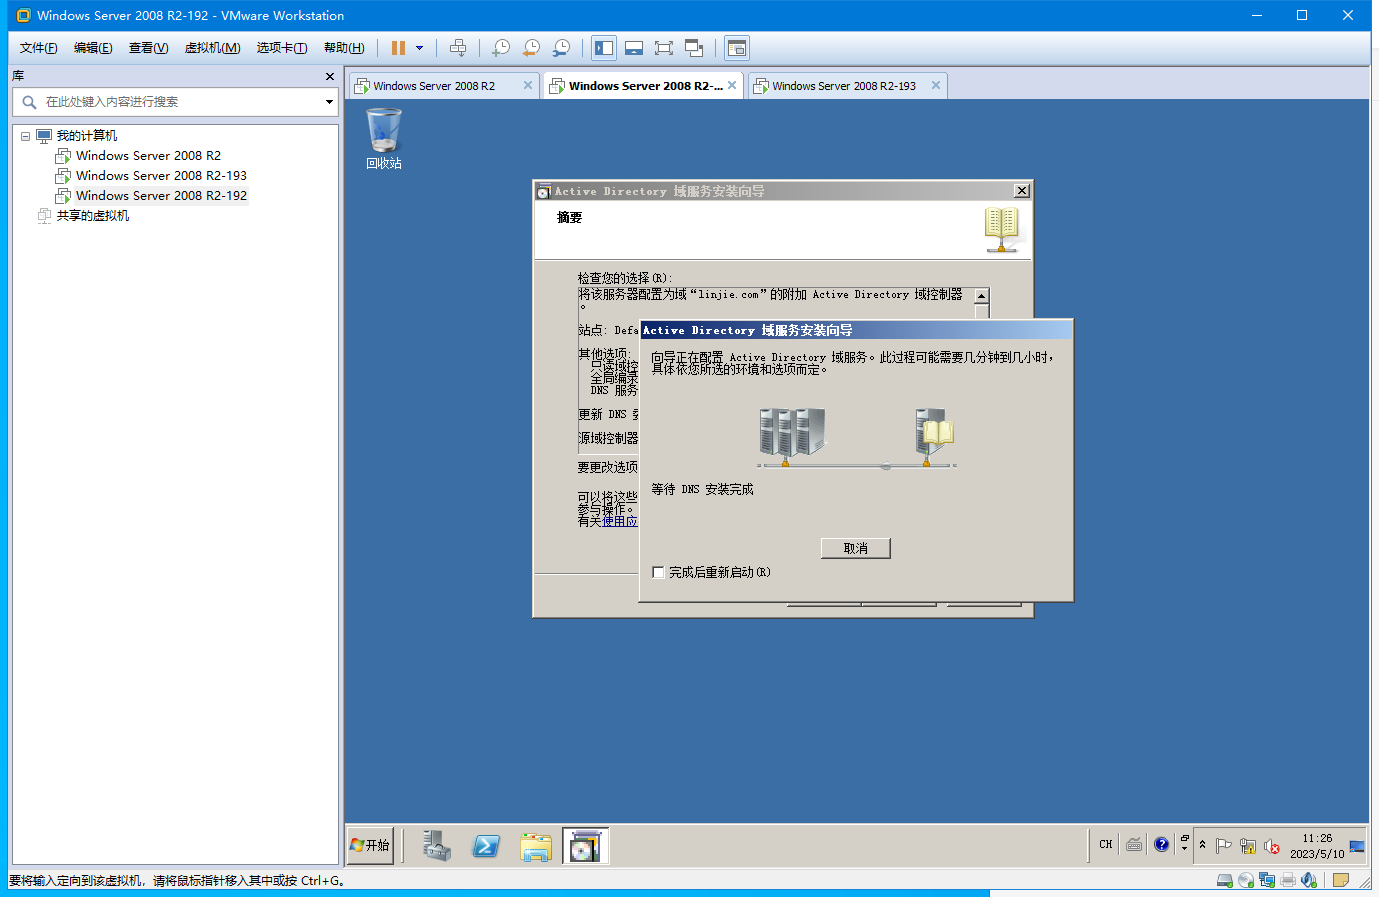Enter full screen mode via toolbar icon

coord(664,48)
